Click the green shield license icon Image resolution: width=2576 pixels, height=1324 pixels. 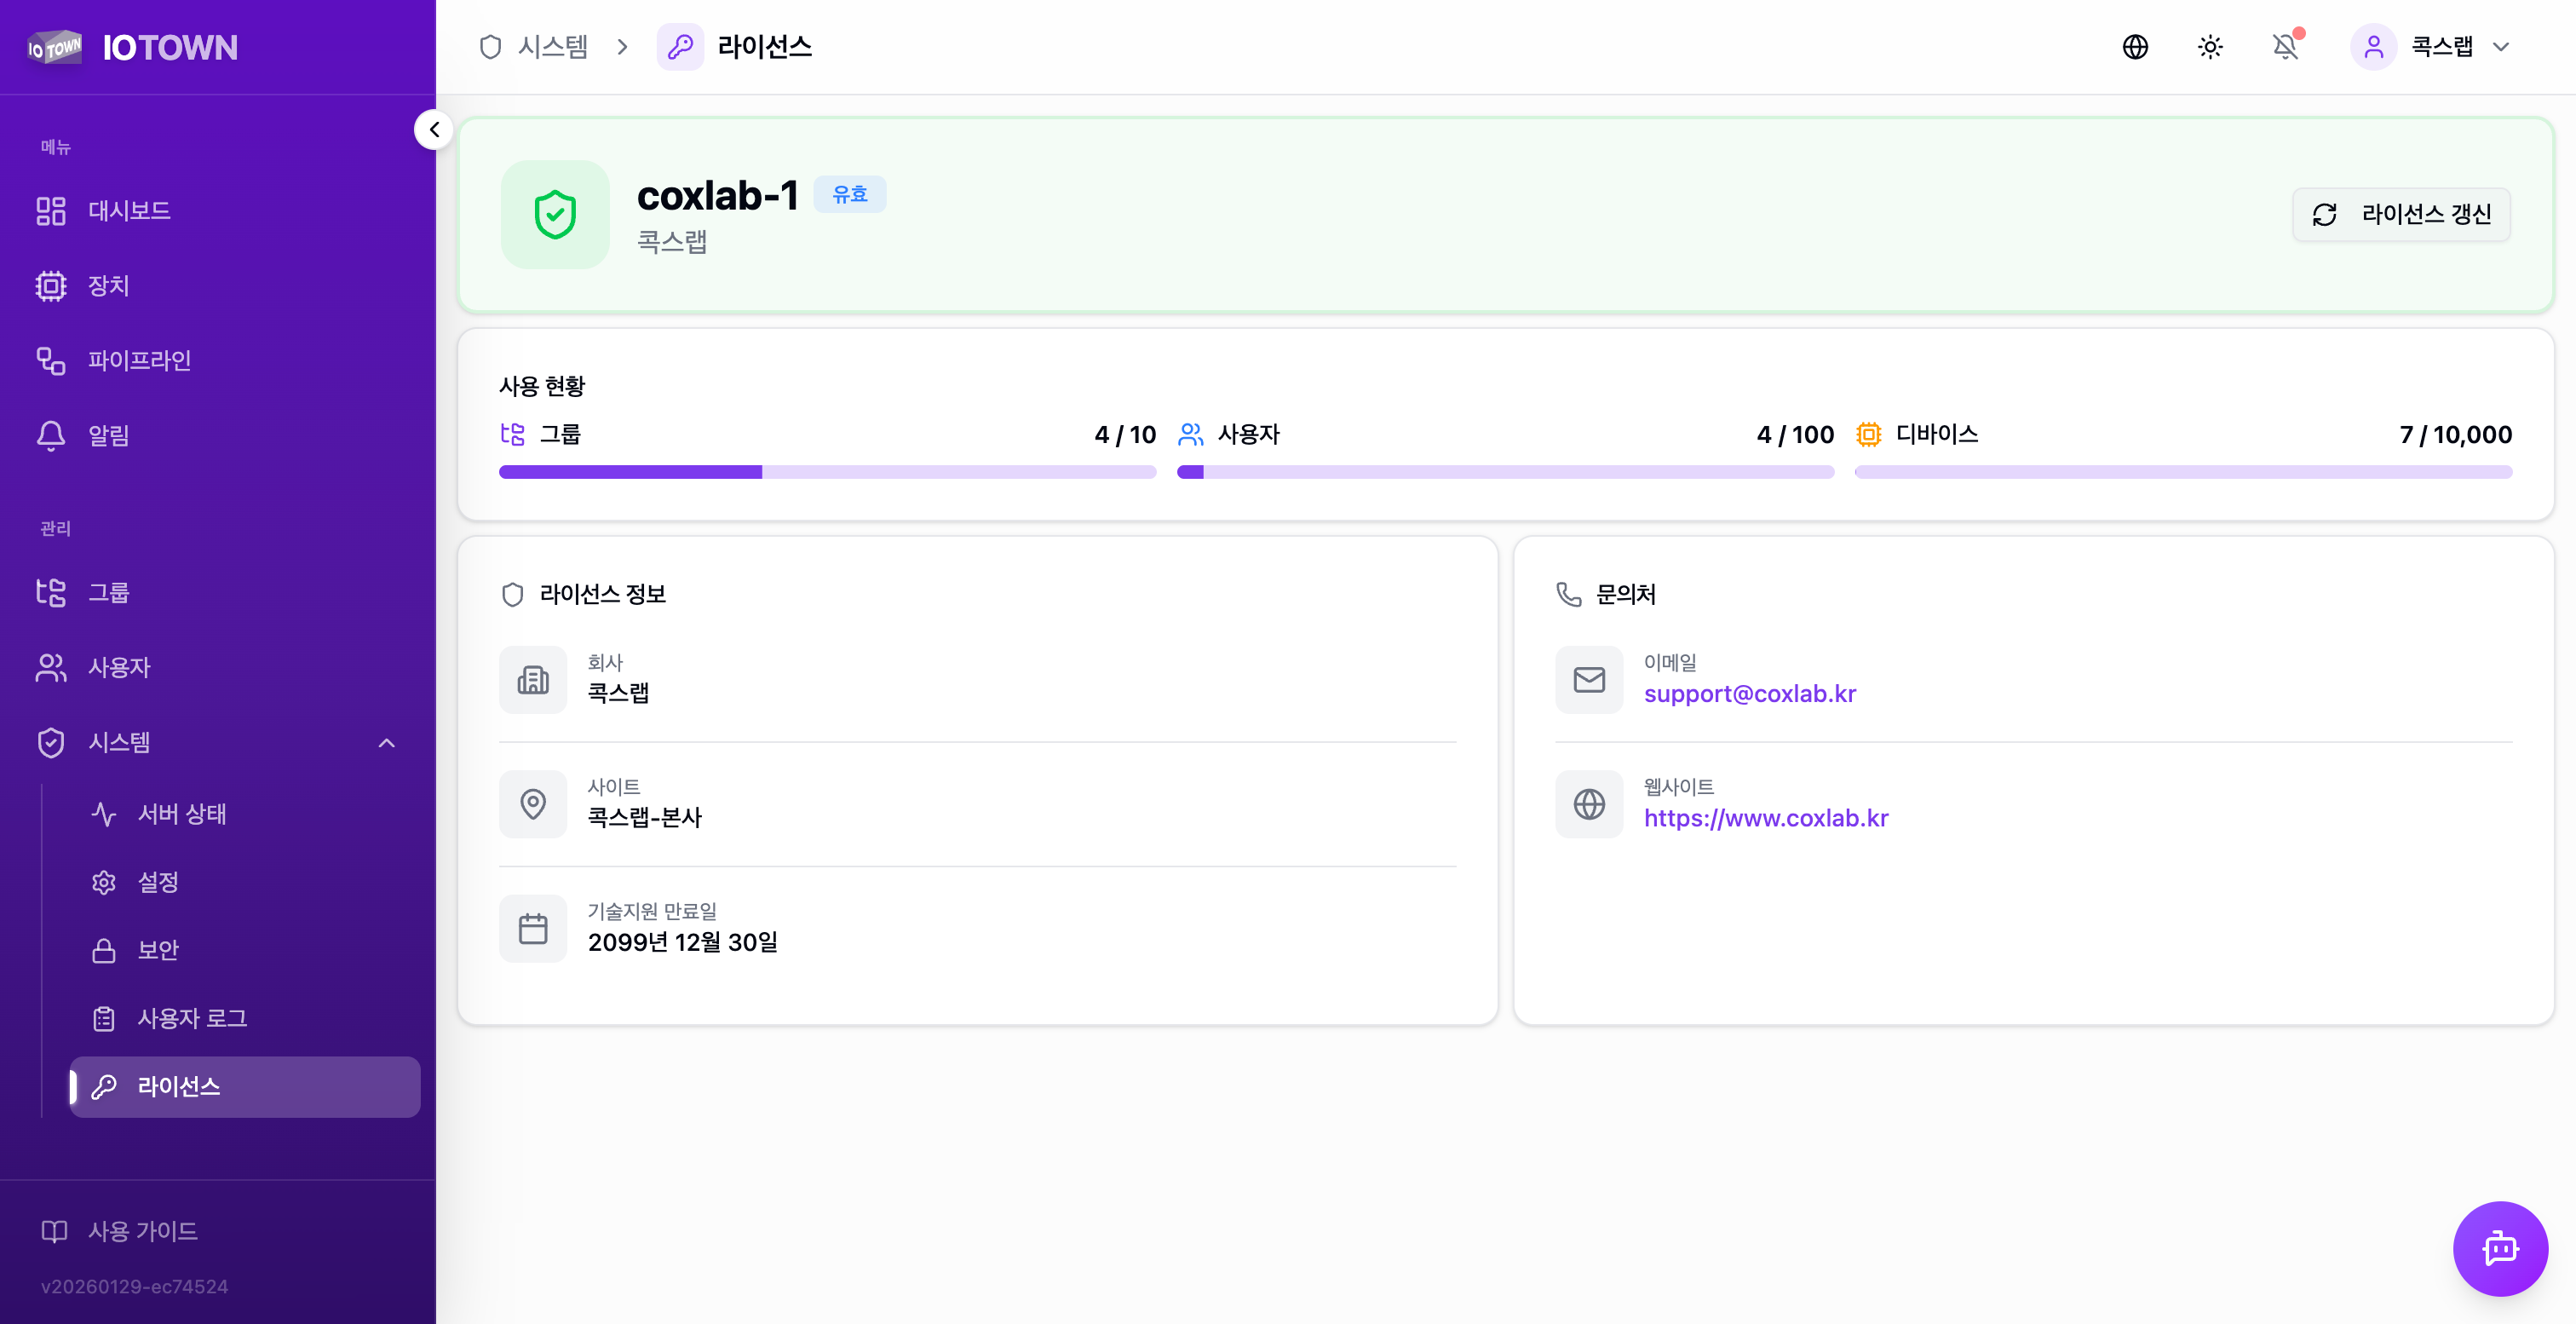tap(555, 215)
